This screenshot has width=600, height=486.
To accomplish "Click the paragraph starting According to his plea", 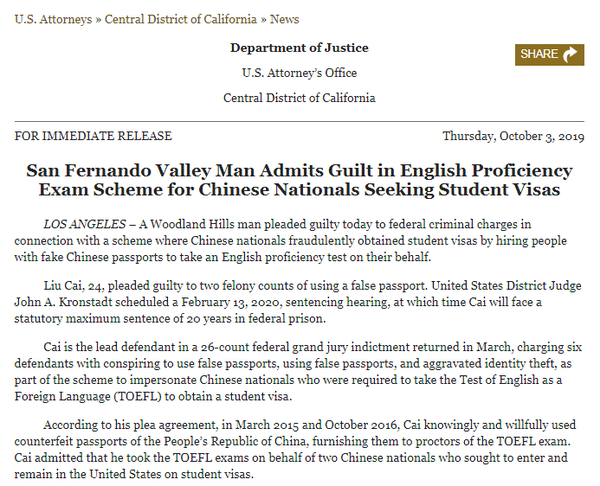I will [x=295, y=450].
